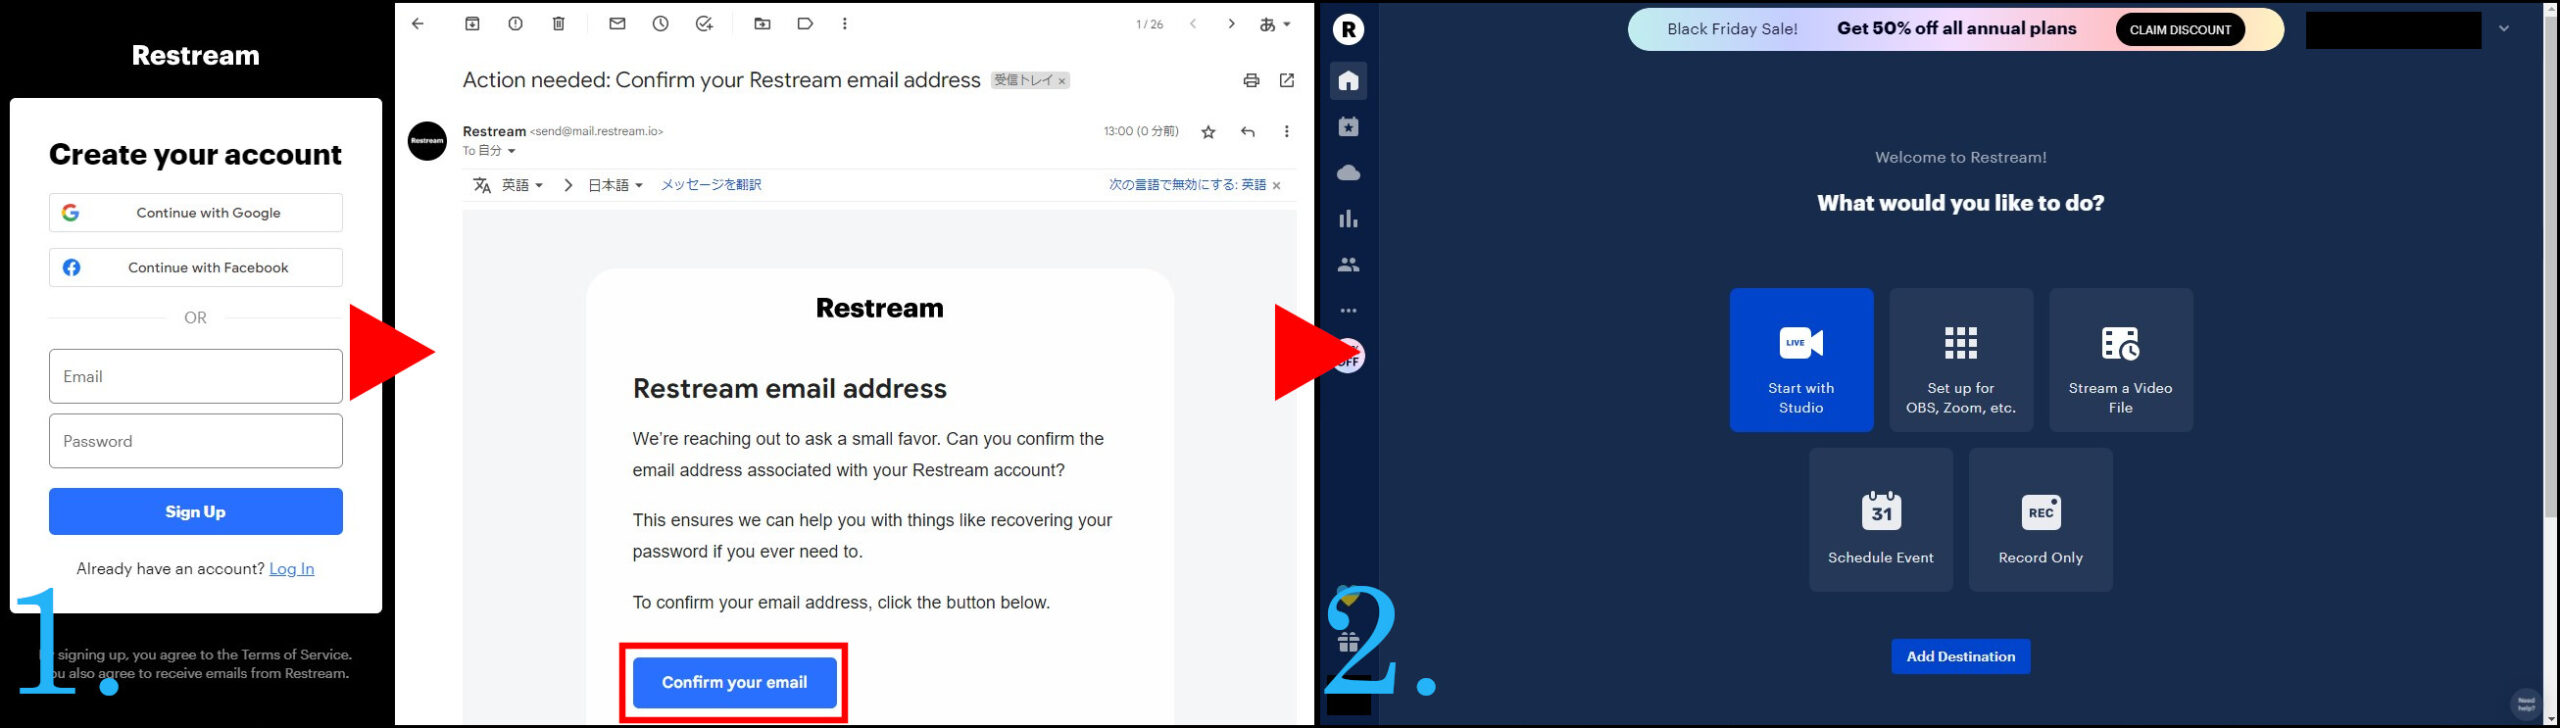Viewport: 2560px width, 728px height.
Task: Click Continue with Facebook
Action: 196,268
